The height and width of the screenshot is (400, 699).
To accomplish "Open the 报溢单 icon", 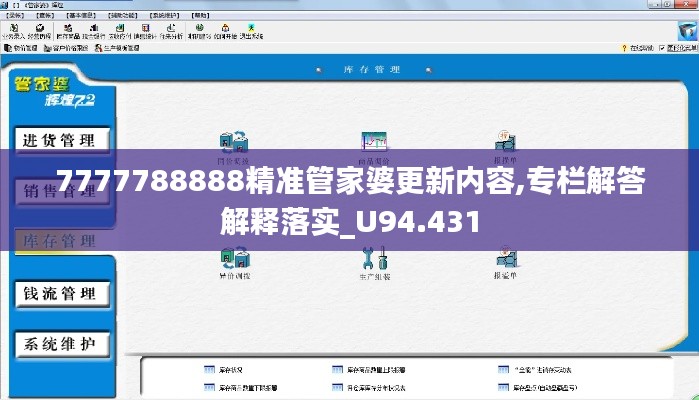I will click(505, 262).
